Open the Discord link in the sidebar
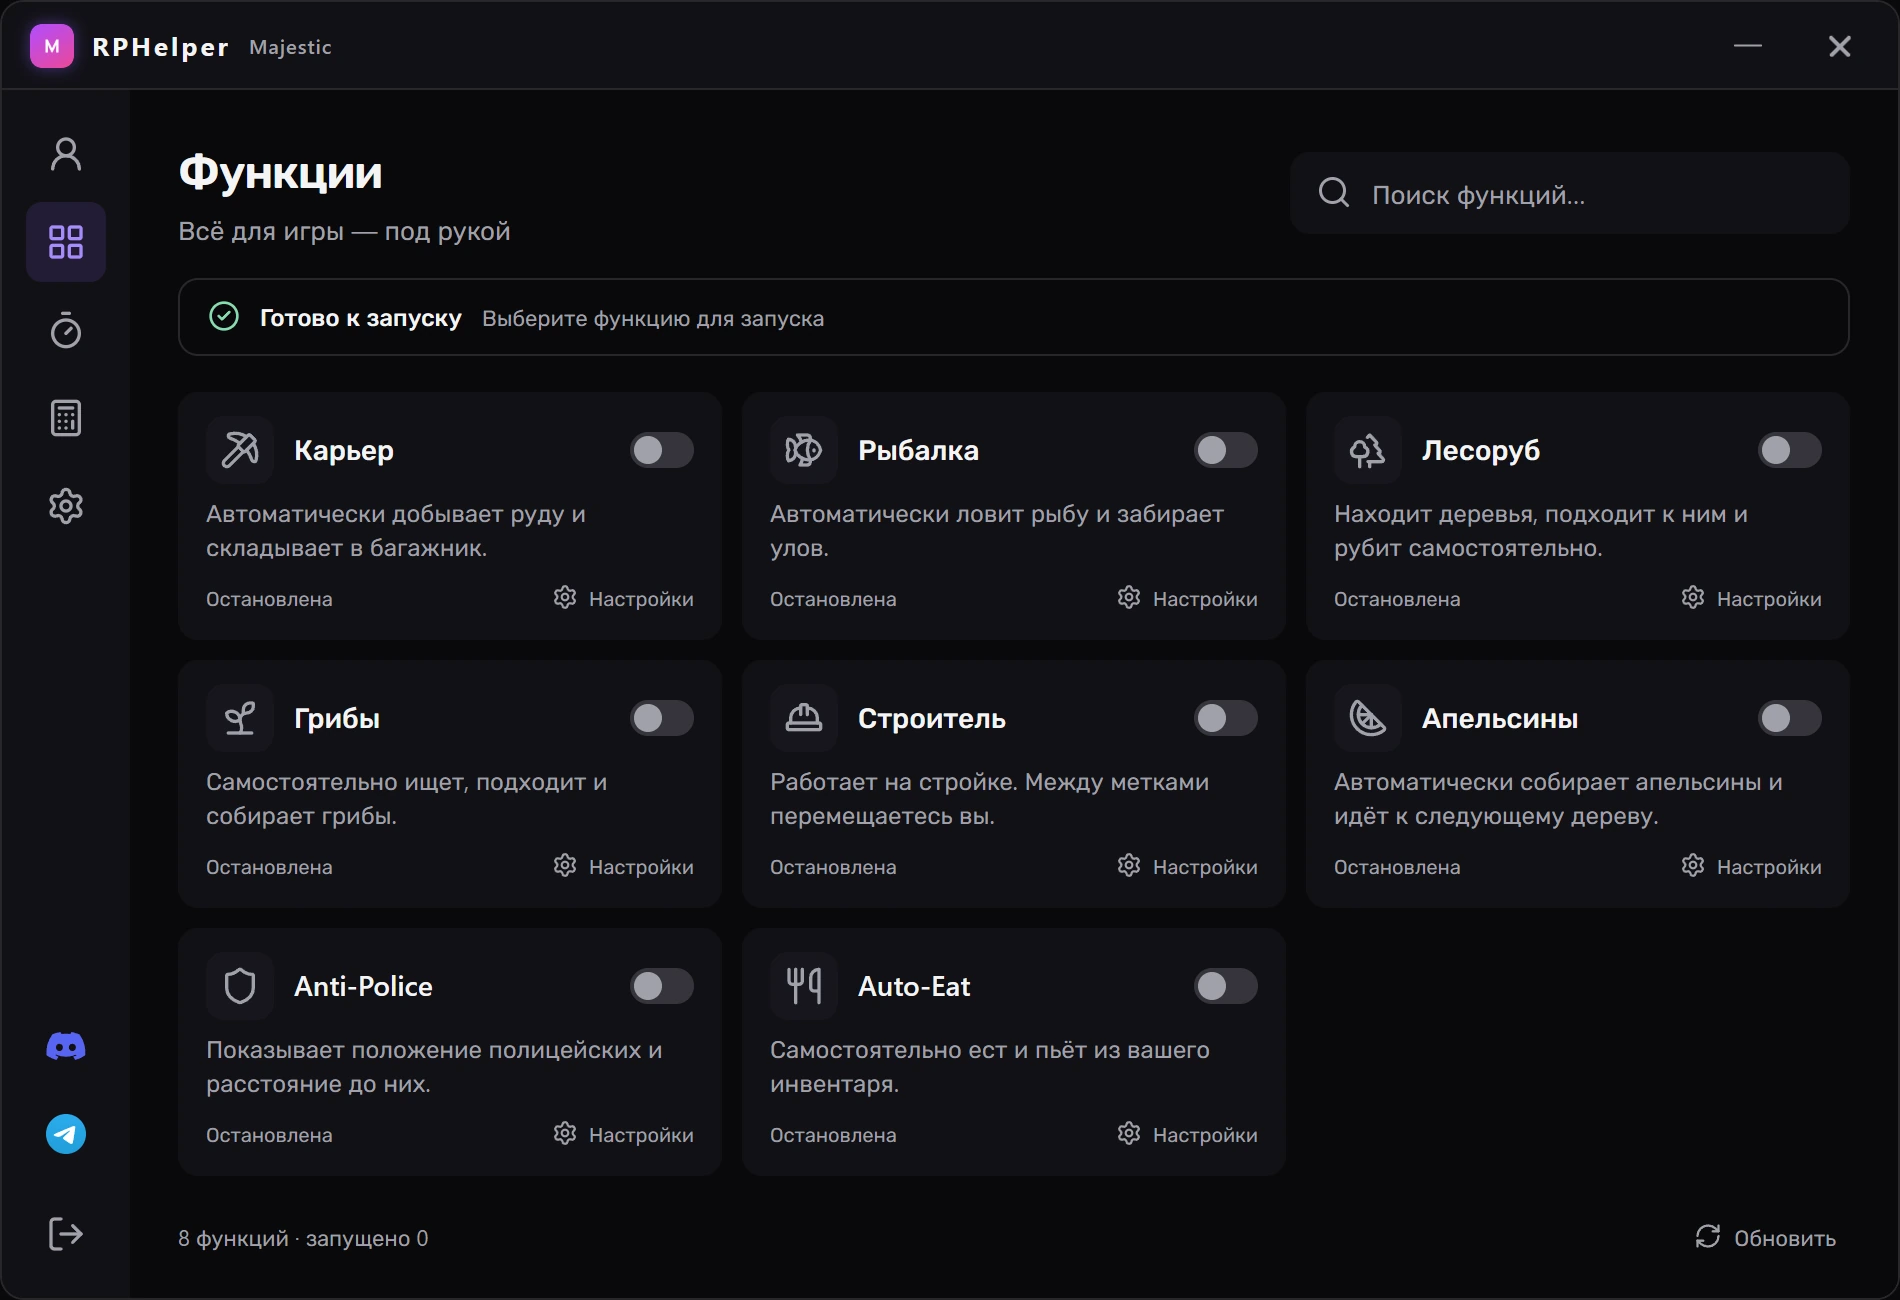 [x=66, y=1047]
